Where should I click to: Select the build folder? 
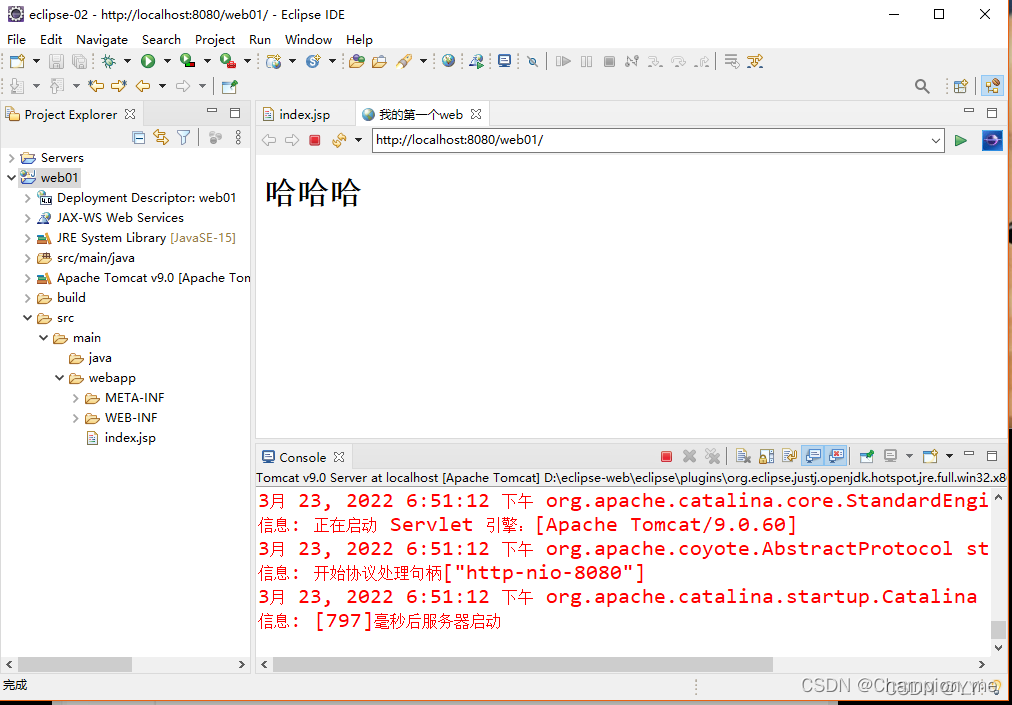click(x=71, y=298)
